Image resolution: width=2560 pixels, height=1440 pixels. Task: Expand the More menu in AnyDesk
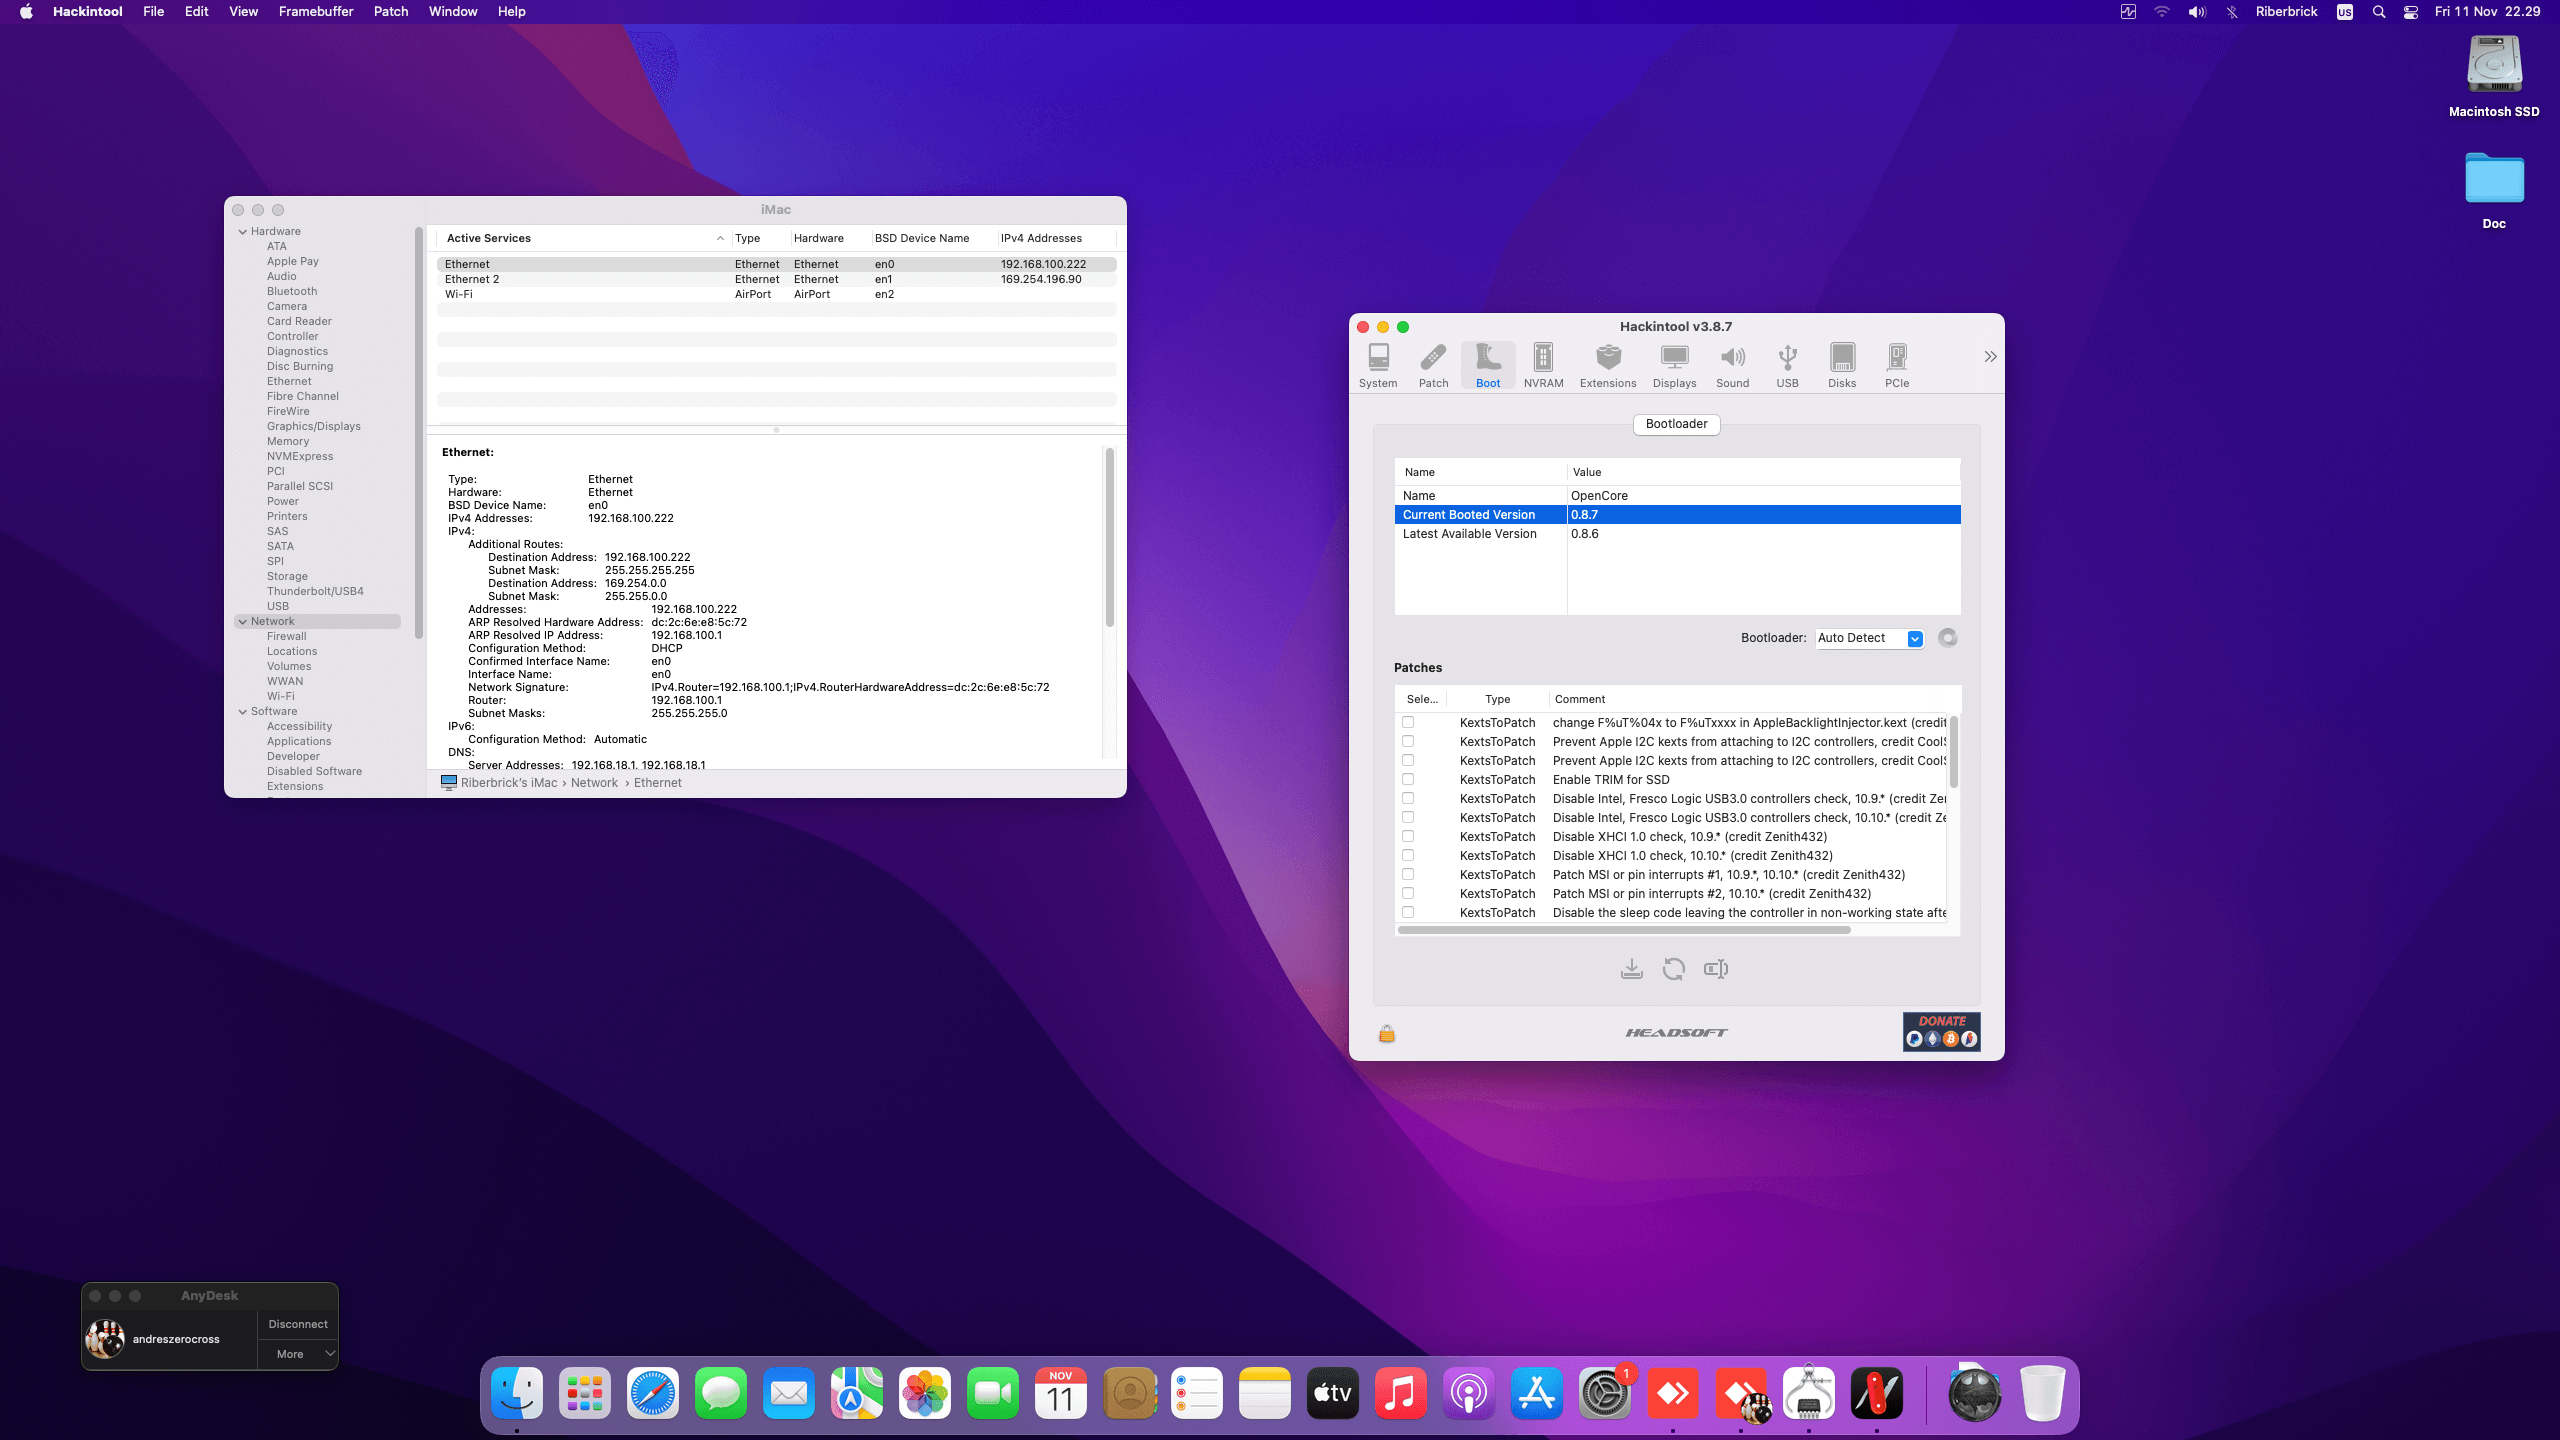click(298, 1354)
